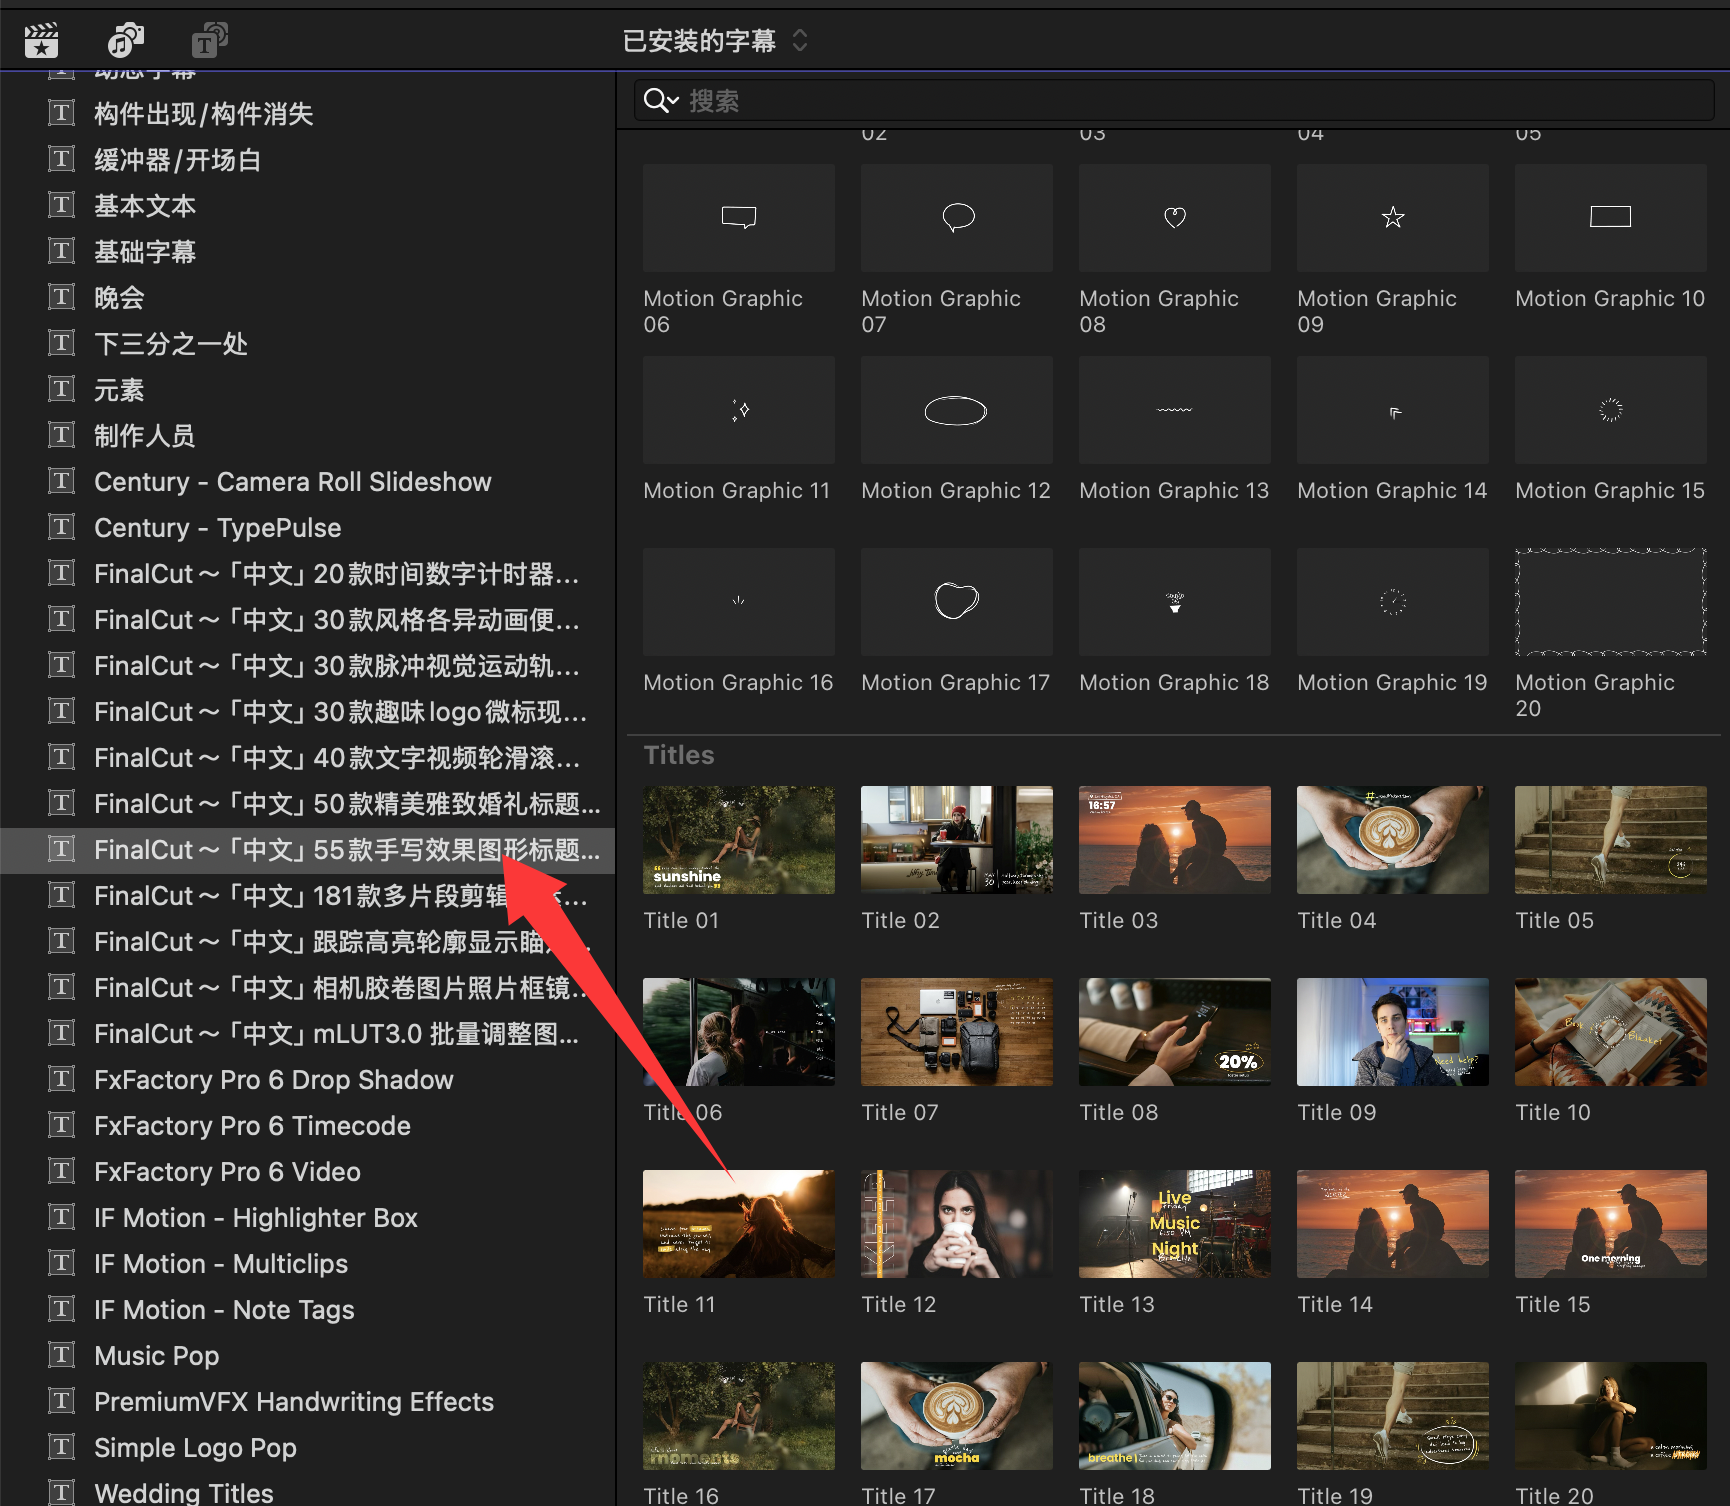Click the title icon beside Music Pop
This screenshot has width=1730, height=1506.
click(61, 1355)
